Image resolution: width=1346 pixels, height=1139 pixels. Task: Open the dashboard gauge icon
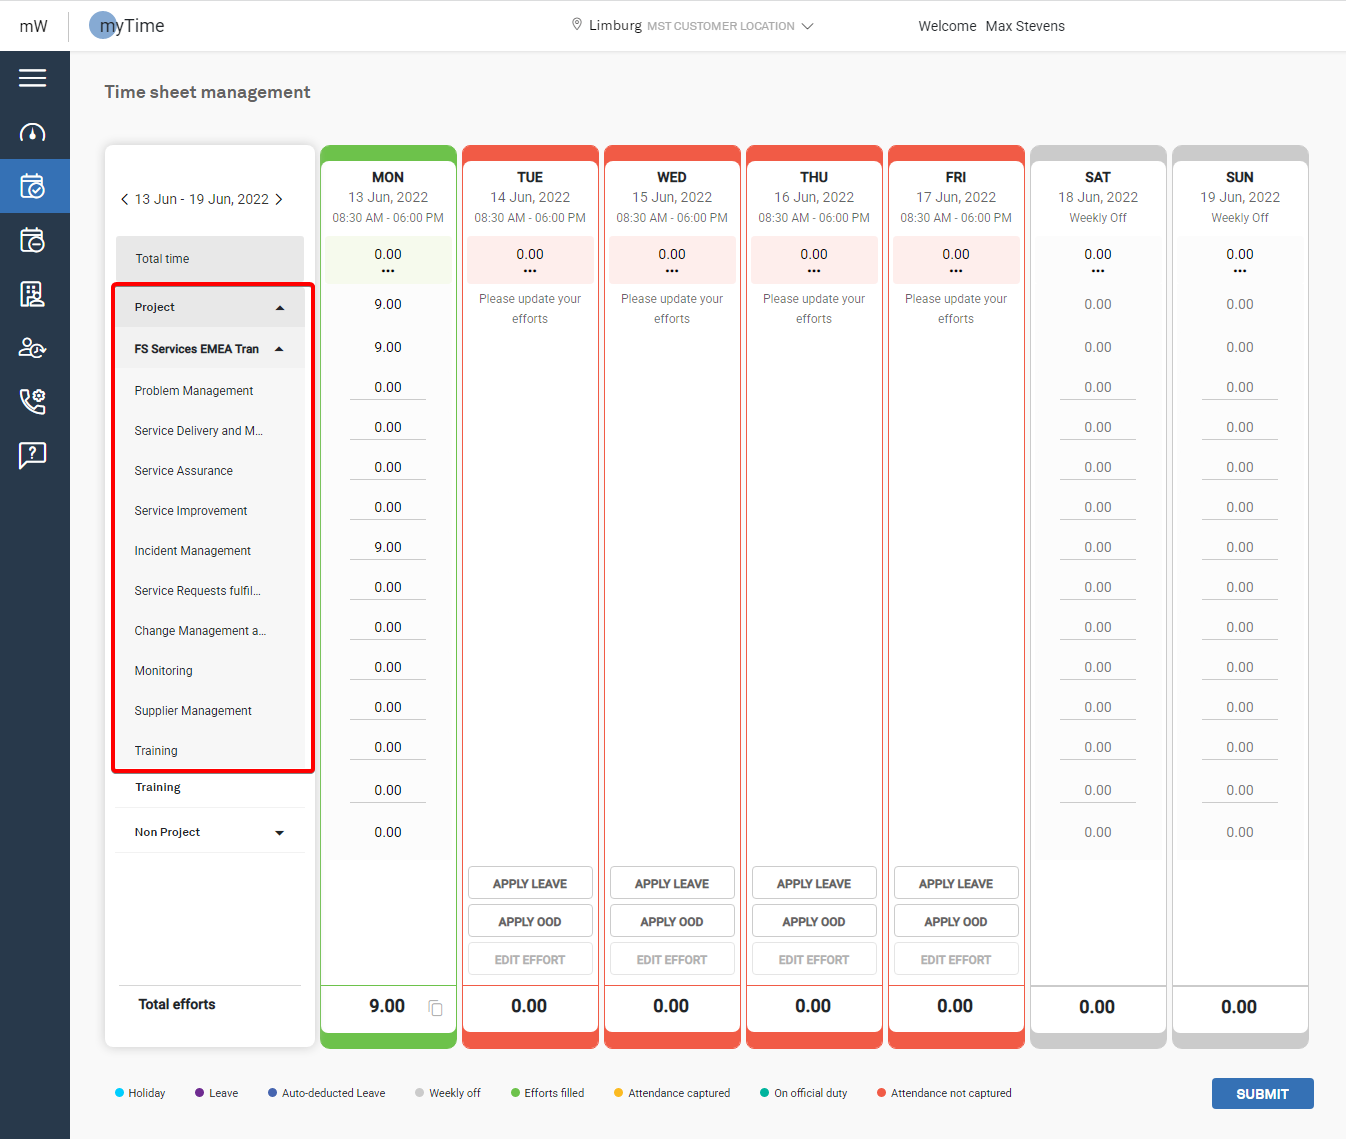(33, 133)
